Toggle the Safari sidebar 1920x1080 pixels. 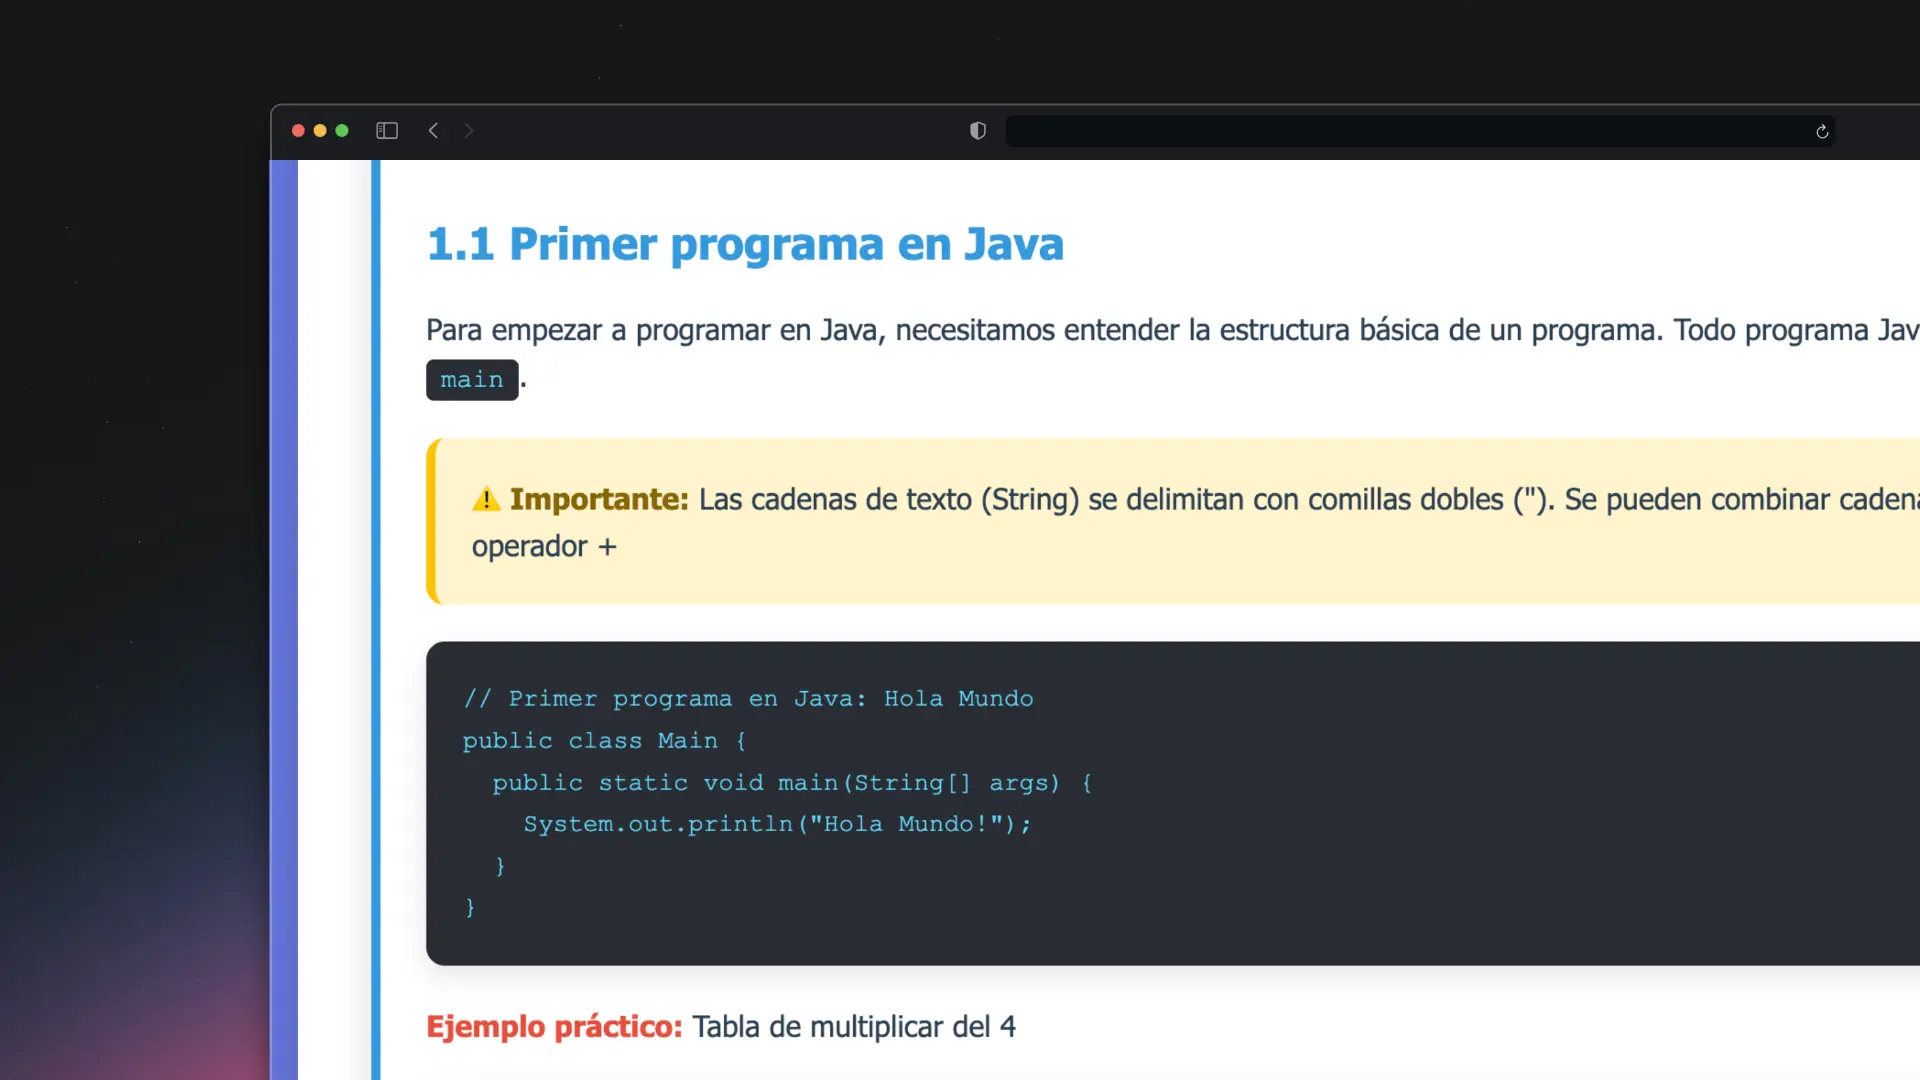coord(386,131)
